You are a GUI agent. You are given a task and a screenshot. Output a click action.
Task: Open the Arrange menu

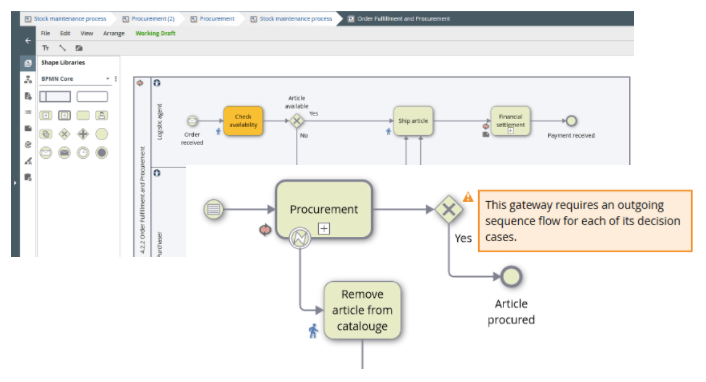click(113, 33)
